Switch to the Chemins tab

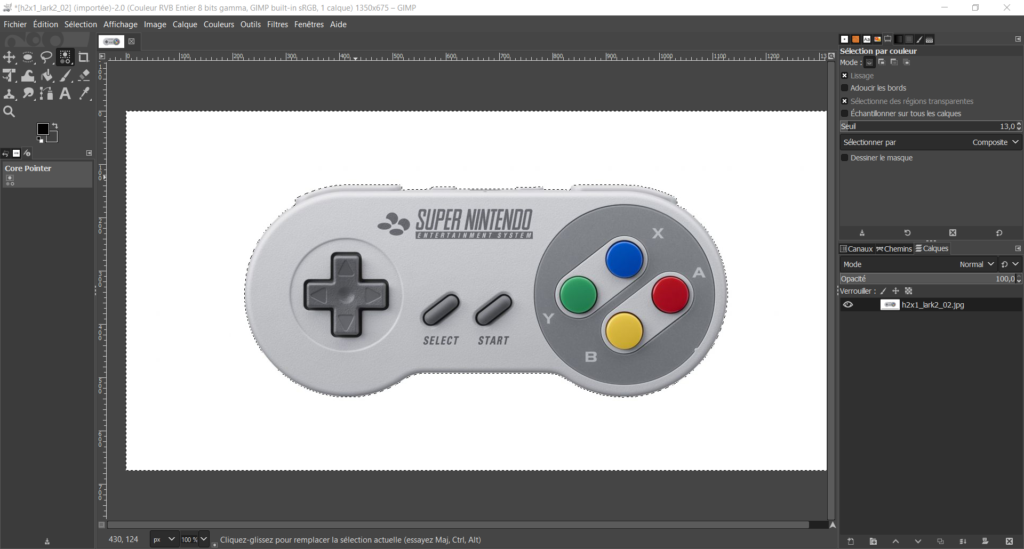click(894, 249)
